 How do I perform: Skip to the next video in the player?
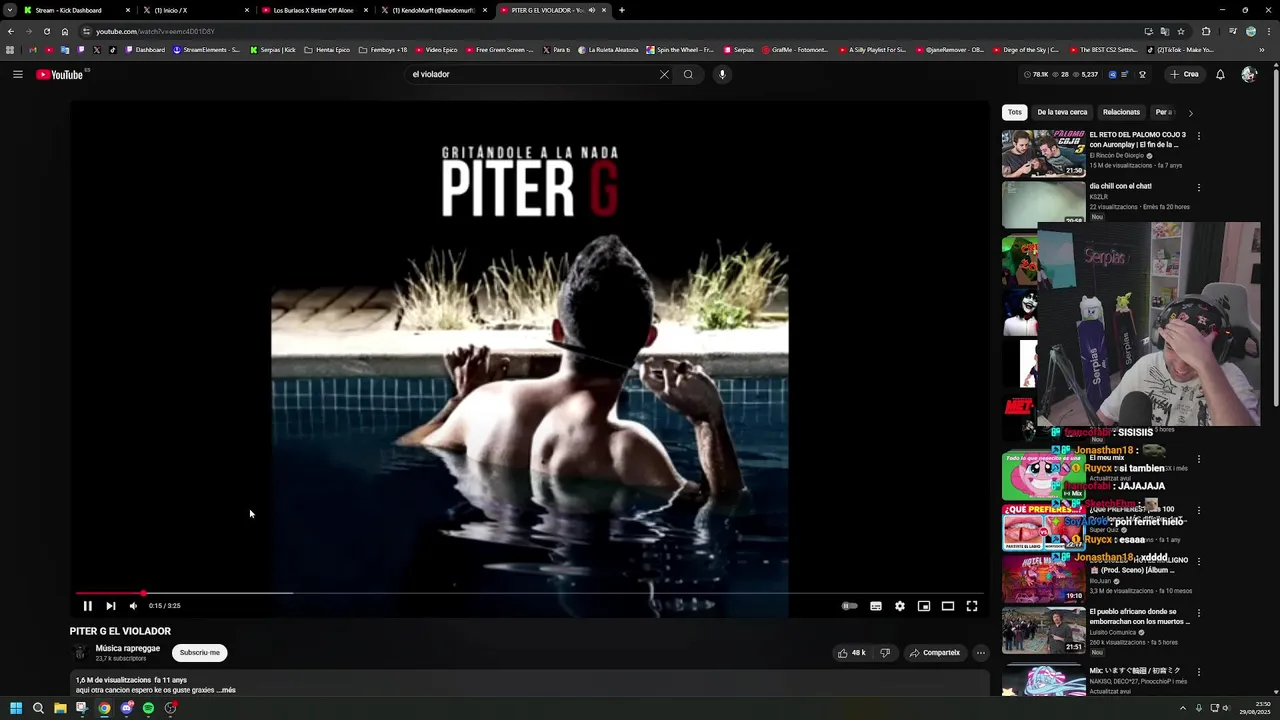[111, 606]
